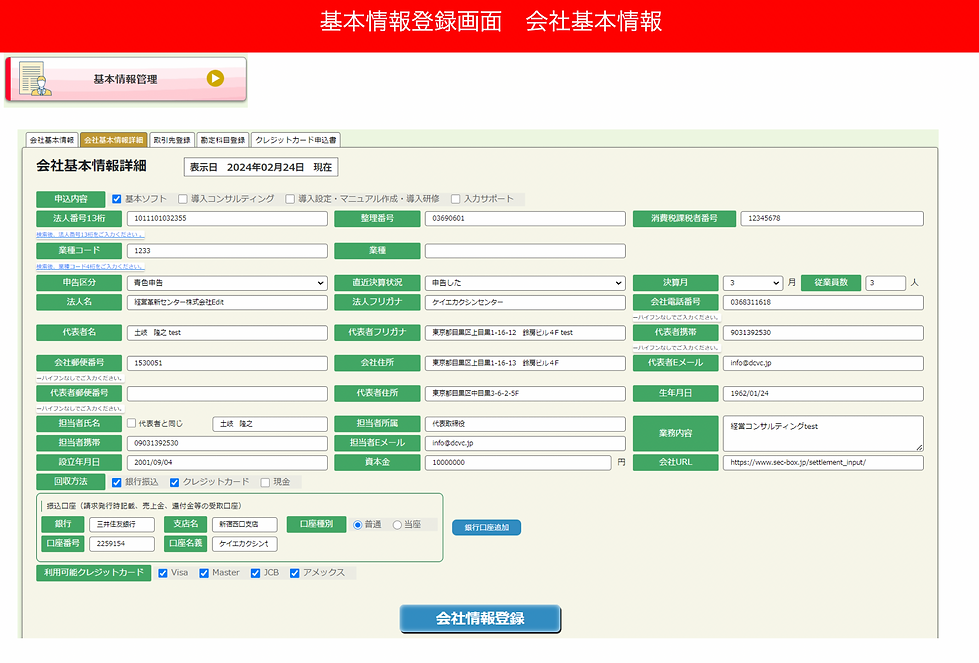Screen dimensions: 979x663
Task: Toggle クレジットカード collection method checkbox
Action: [175, 483]
